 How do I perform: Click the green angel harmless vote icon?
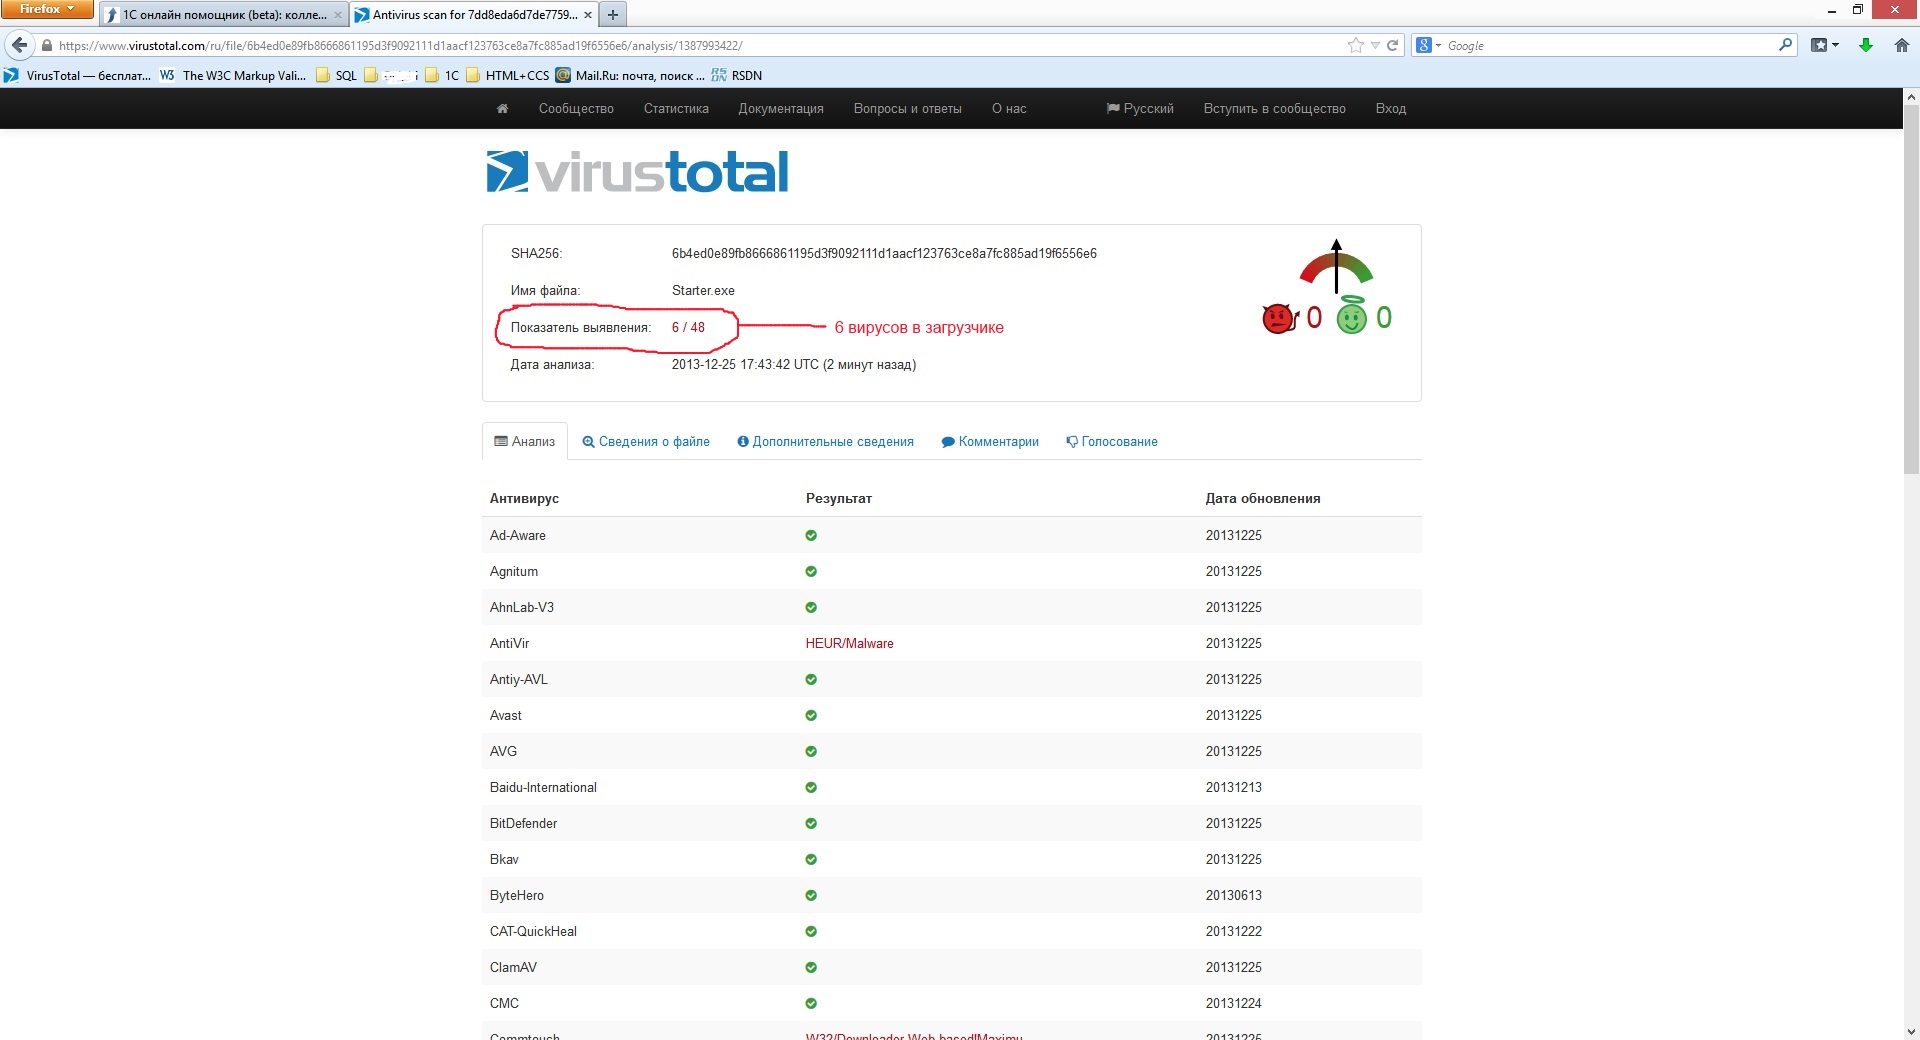click(x=1351, y=316)
